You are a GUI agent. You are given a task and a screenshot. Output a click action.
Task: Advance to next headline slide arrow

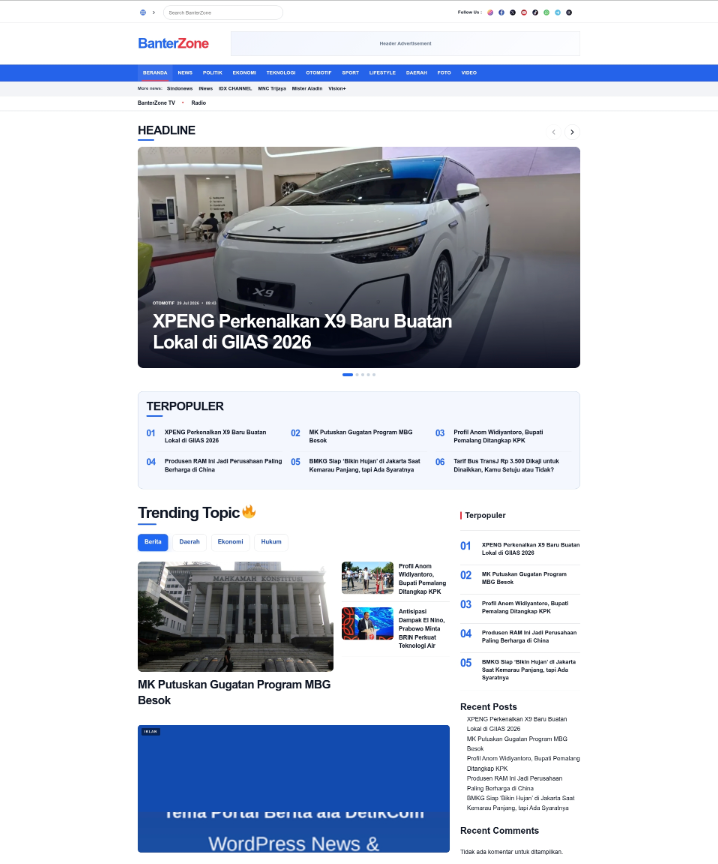[572, 132]
